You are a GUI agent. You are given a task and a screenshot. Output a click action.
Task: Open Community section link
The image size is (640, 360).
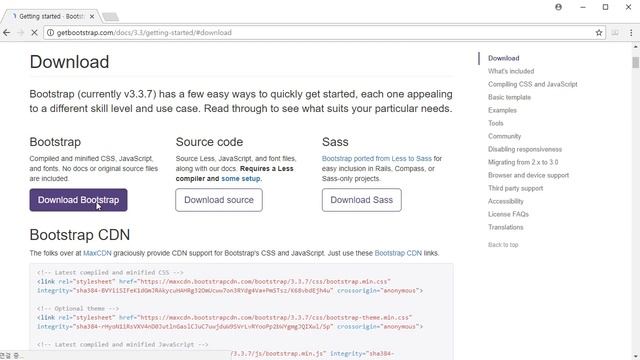click(504, 136)
